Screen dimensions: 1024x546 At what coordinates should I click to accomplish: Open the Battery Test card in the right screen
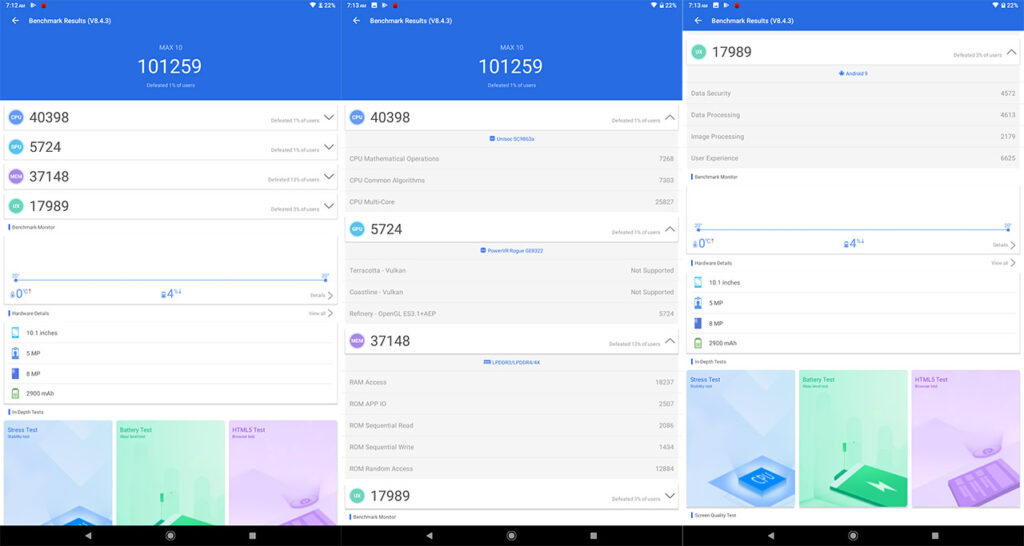[854, 439]
